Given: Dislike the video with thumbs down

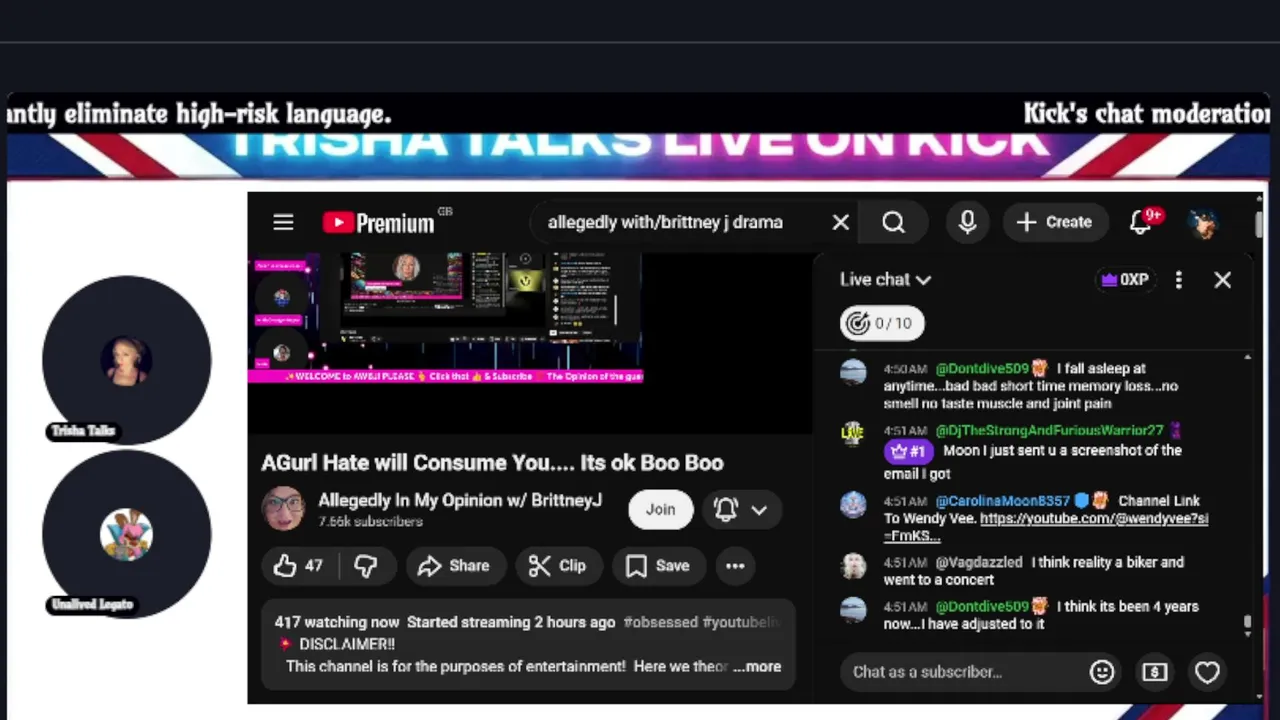Looking at the screenshot, I should point(366,566).
